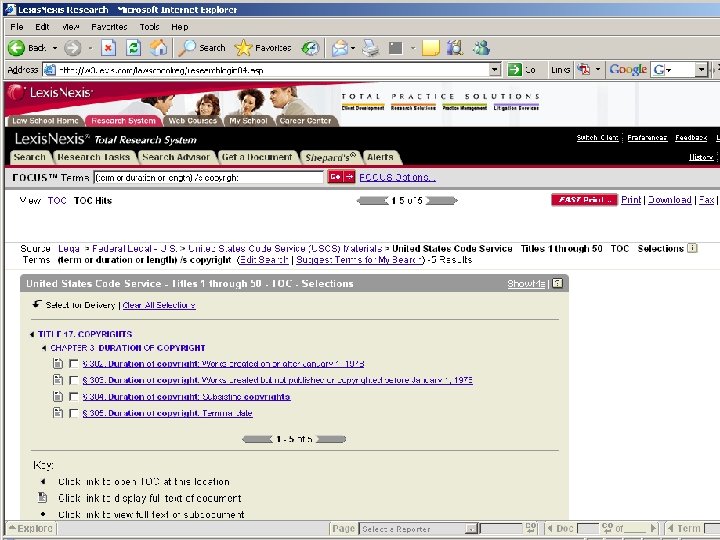This screenshot has width=720, height=540.
Task: Click into the FOCUS Terms input field
Action: point(209,177)
